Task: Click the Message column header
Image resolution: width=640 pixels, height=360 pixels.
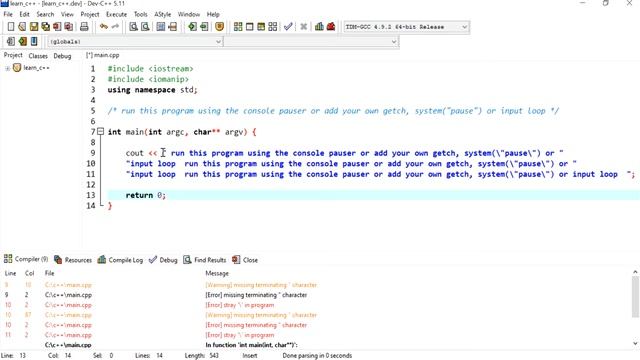Action: point(217,273)
